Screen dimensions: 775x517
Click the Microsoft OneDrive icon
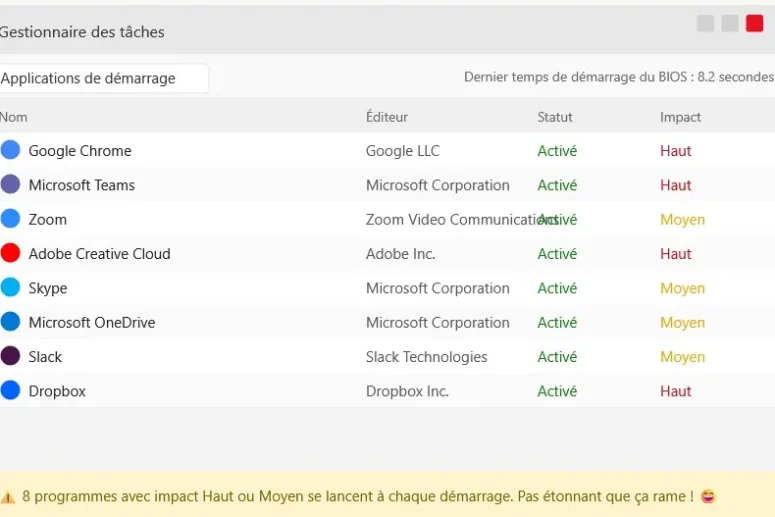tap(10, 321)
